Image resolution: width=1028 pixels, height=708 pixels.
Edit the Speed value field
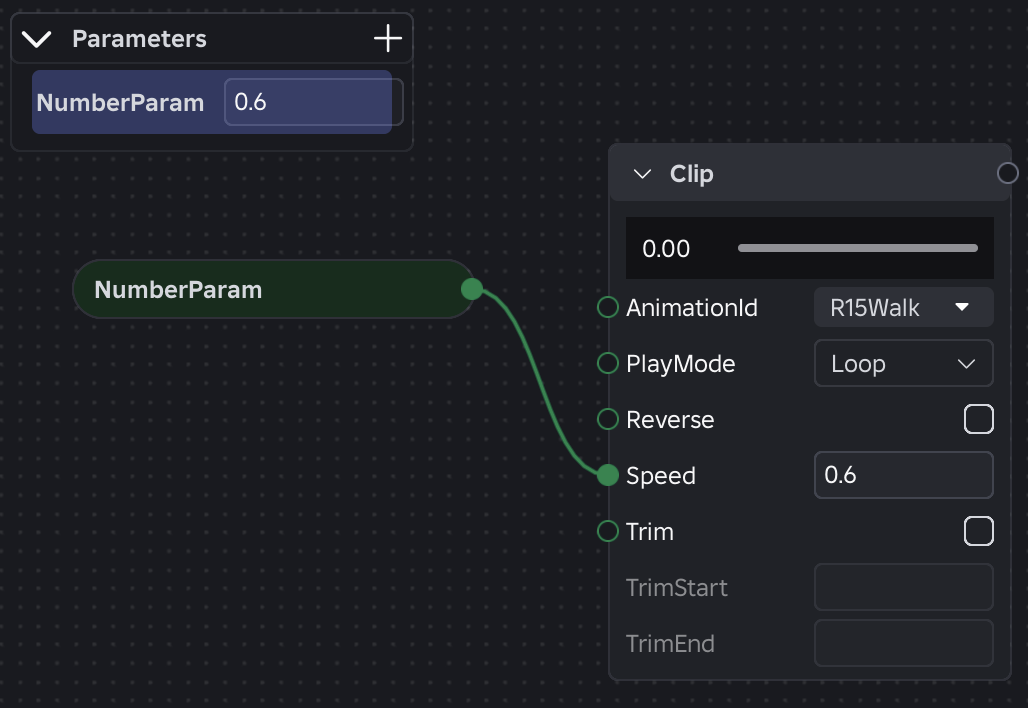pyautogui.click(x=903, y=475)
